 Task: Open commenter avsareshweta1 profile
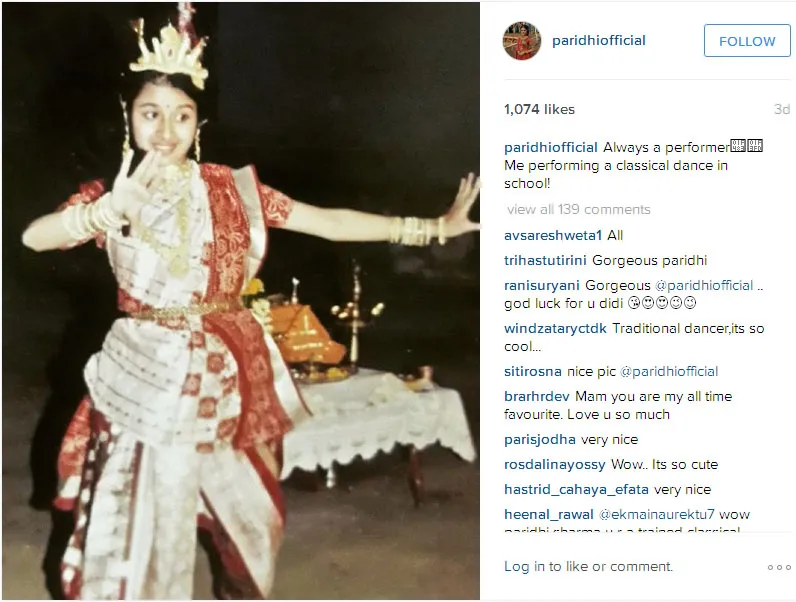(x=553, y=236)
